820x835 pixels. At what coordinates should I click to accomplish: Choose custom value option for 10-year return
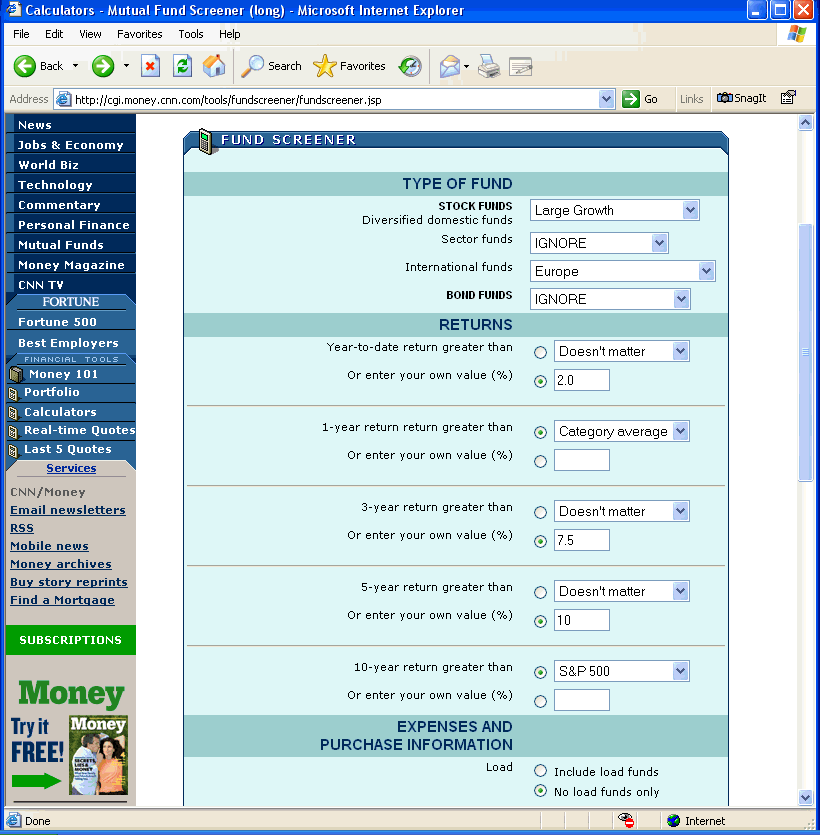pos(540,700)
